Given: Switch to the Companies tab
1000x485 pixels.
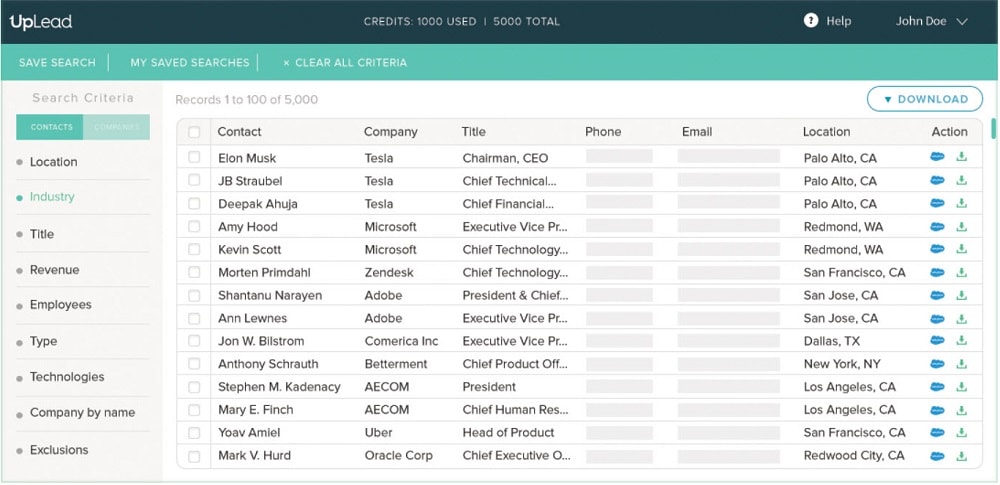Looking at the screenshot, I should 117,127.
